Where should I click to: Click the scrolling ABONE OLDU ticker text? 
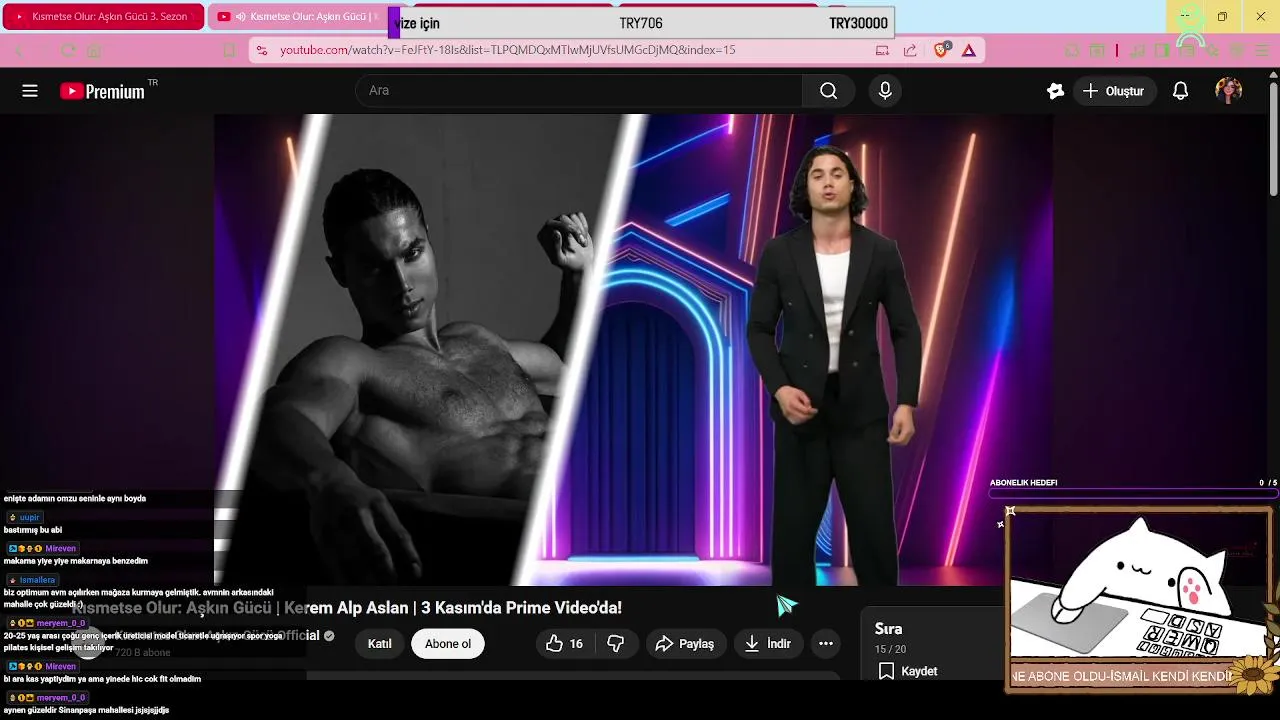[1122, 677]
